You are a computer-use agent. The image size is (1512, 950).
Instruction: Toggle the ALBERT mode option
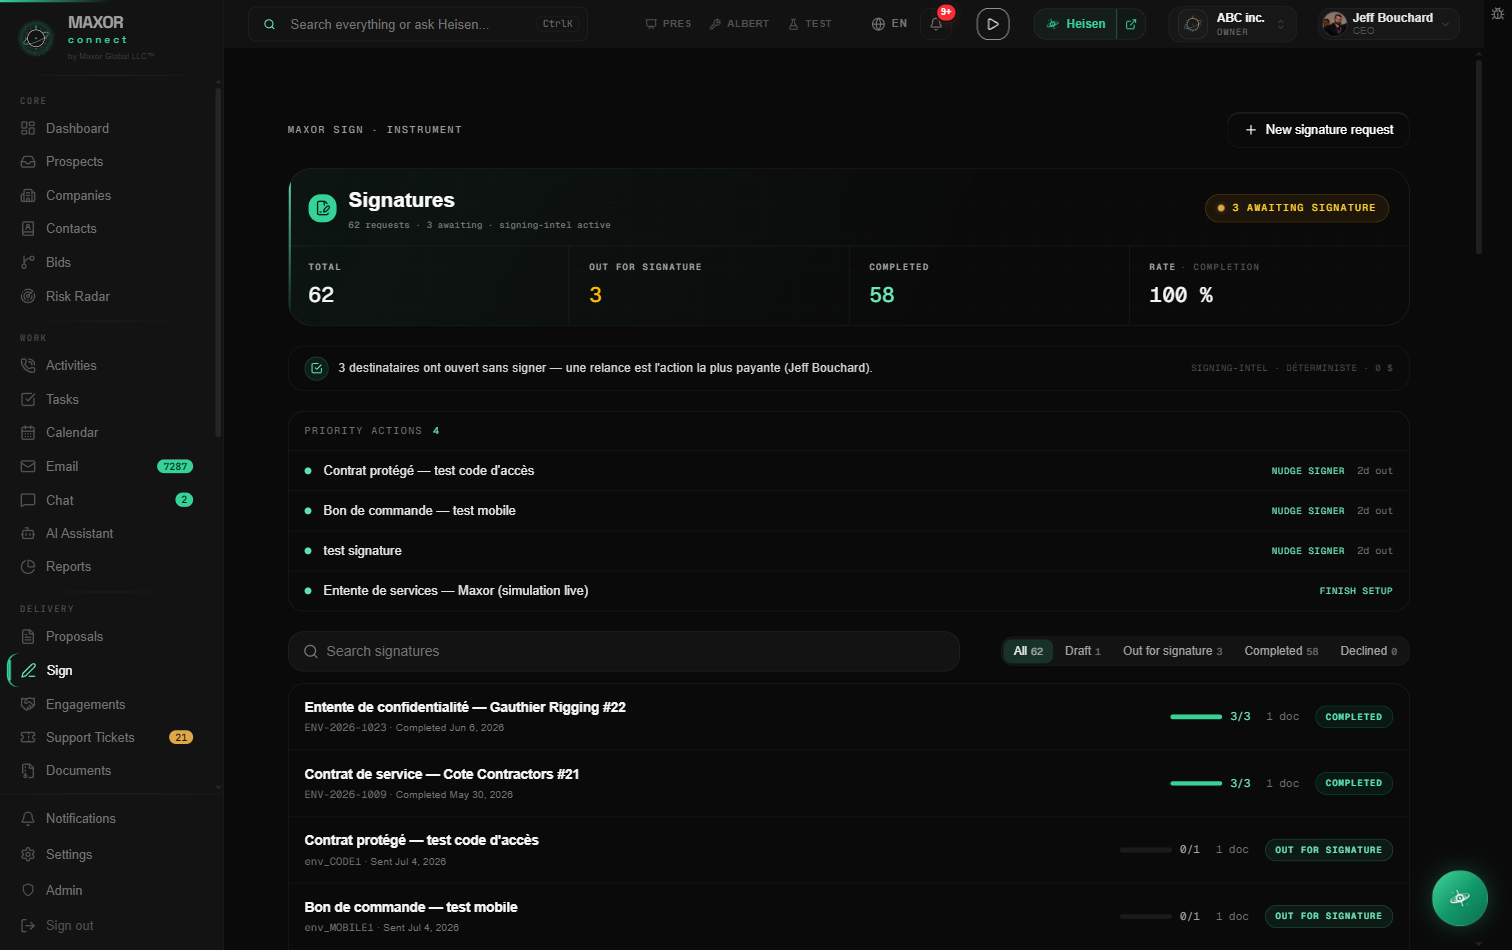coord(739,24)
